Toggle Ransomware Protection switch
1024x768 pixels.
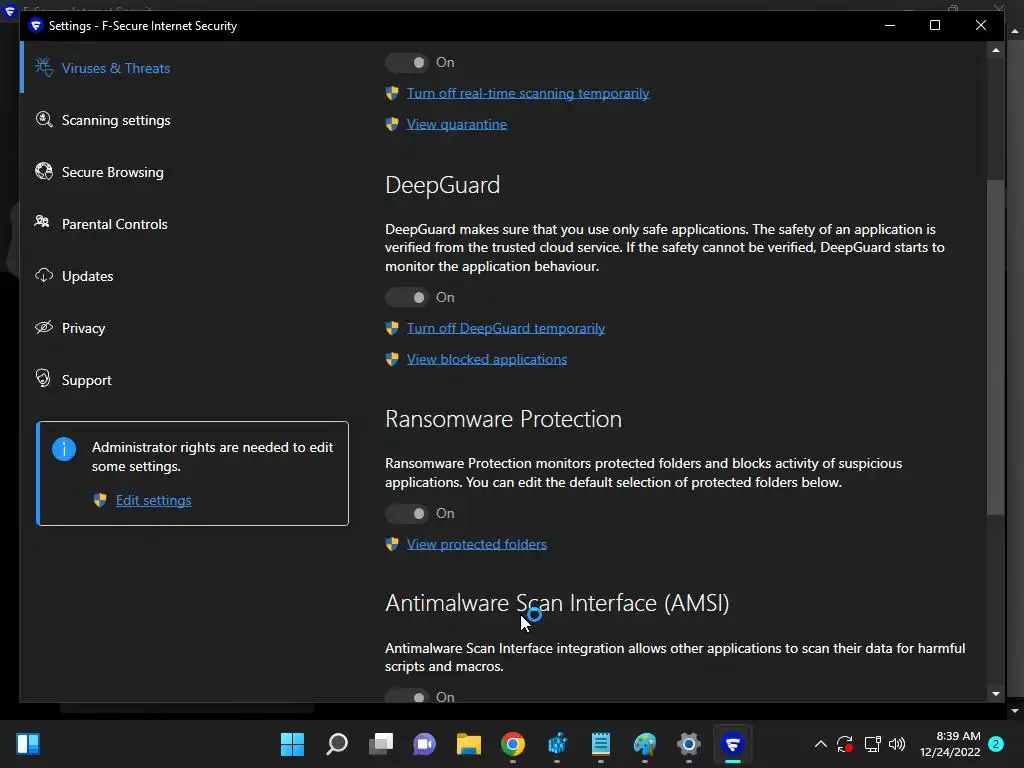pyautogui.click(x=407, y=513)
